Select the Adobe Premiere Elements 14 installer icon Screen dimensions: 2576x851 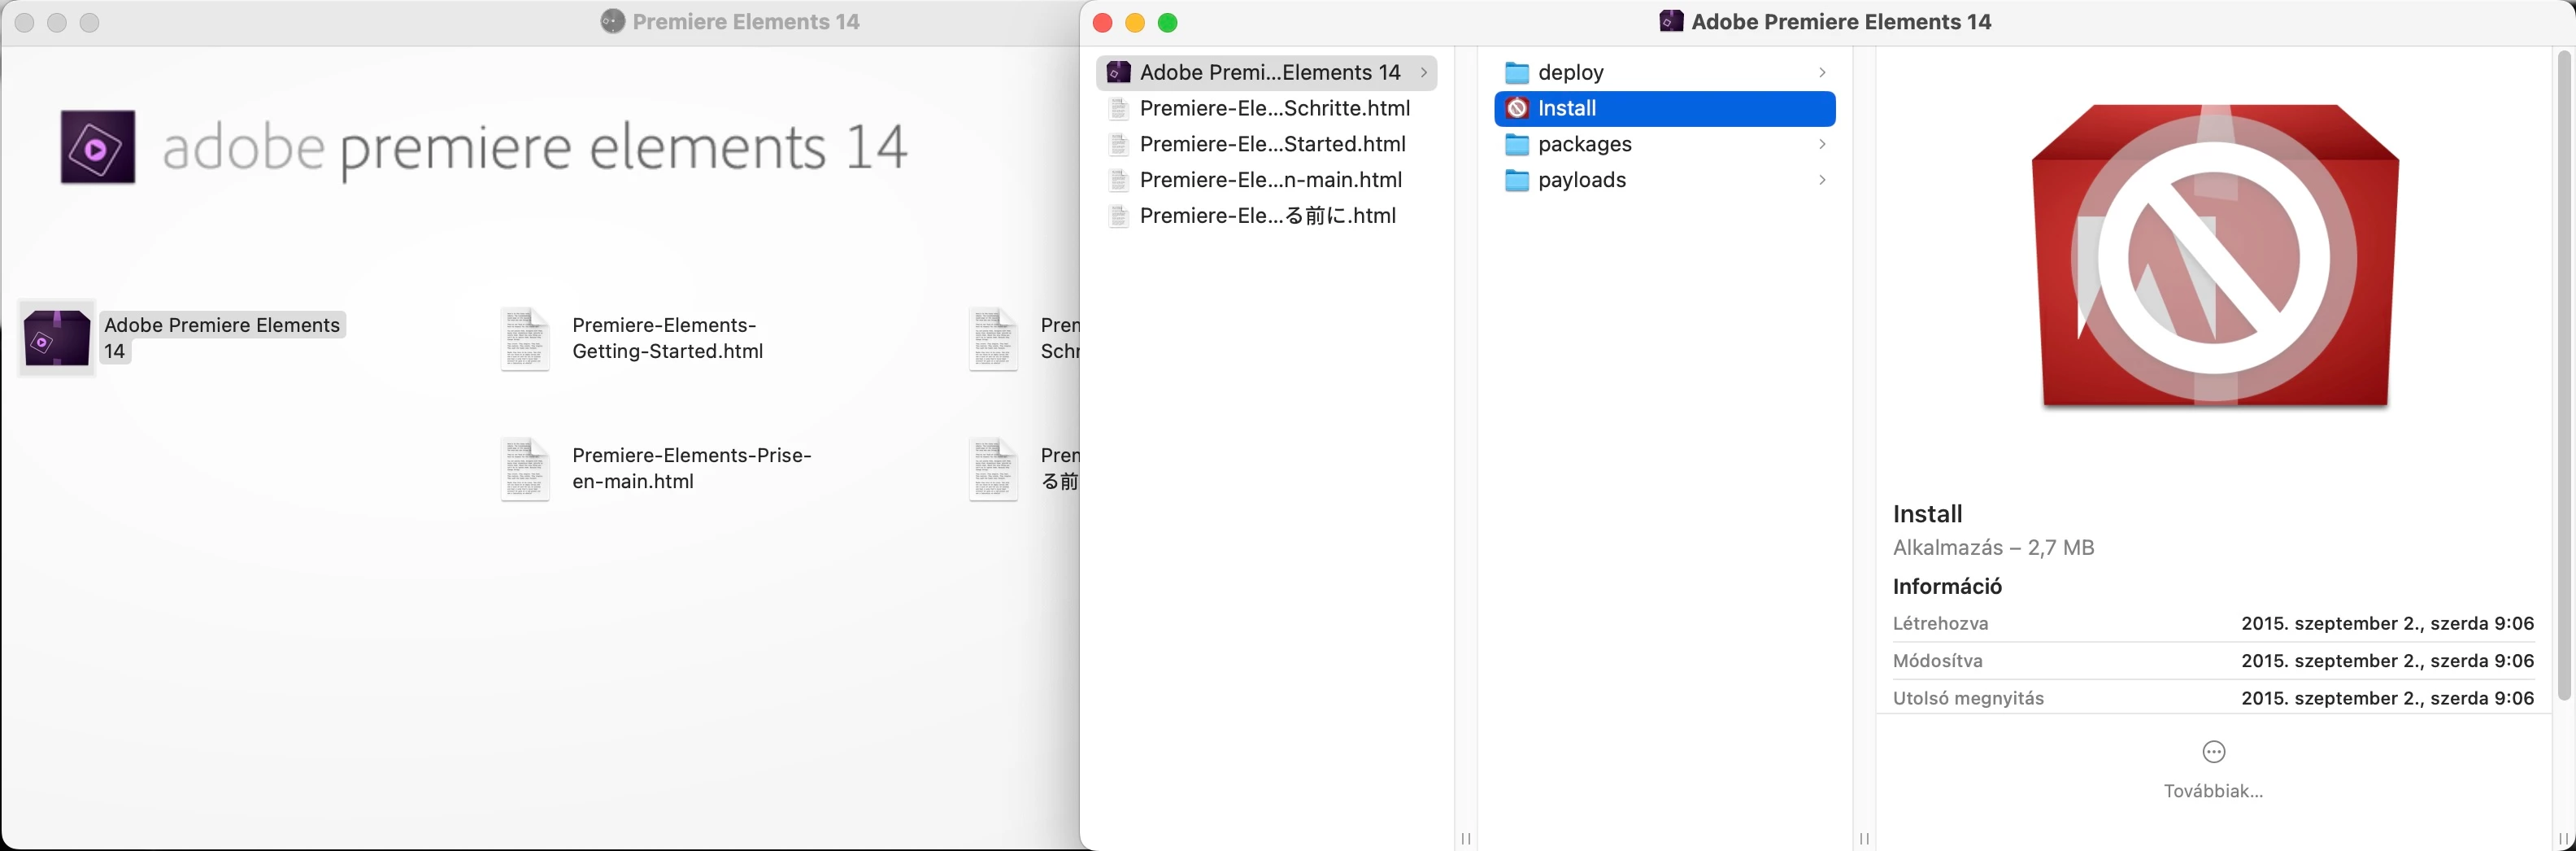click(x=57, y=338)
